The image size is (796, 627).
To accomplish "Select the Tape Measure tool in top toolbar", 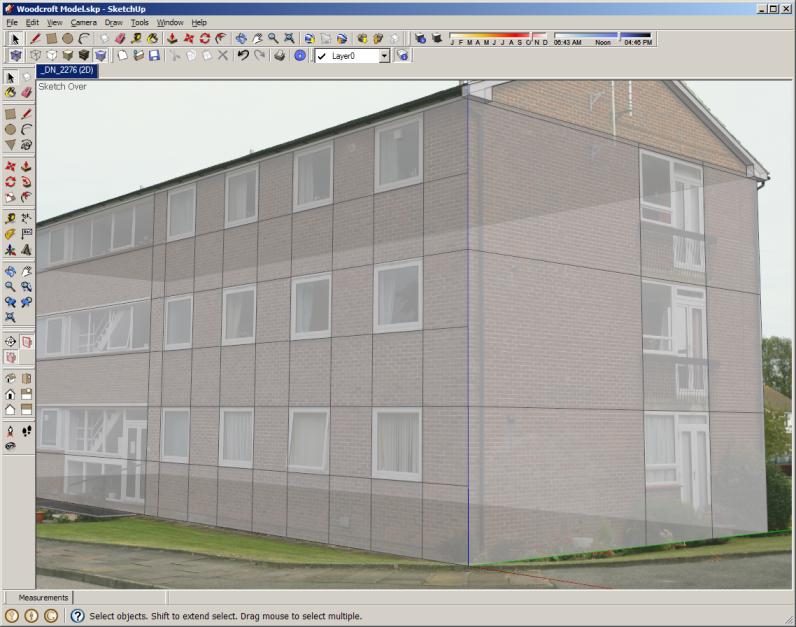I will (x=136, y=39).
